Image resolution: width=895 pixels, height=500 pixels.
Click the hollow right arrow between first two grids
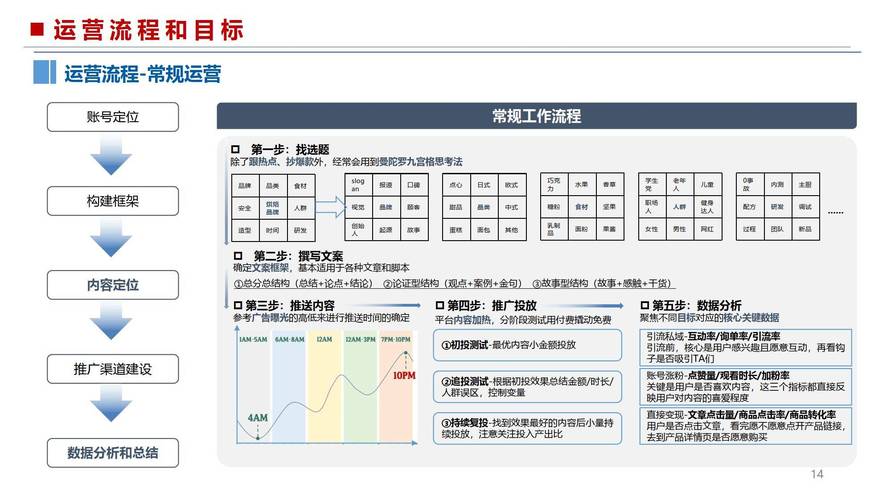click(x=330, y=207)
